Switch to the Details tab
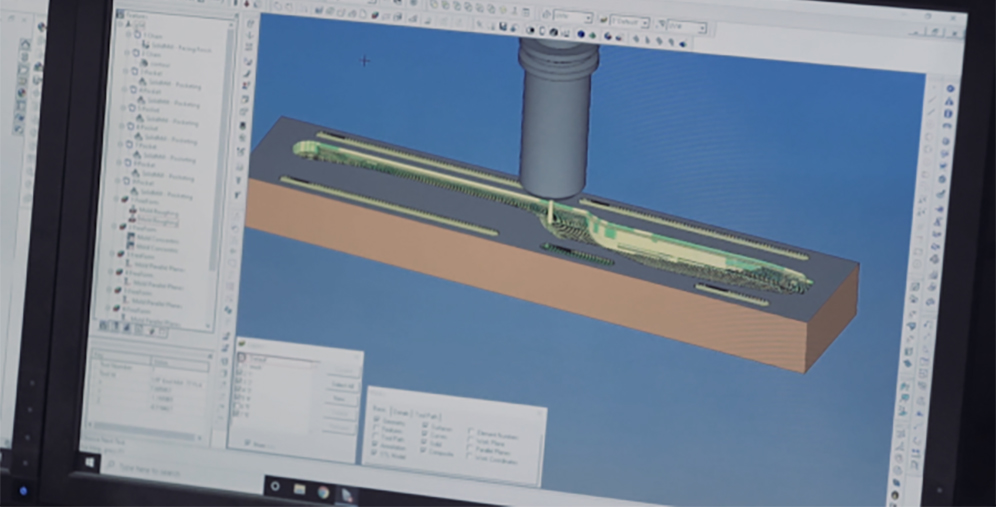 tap(401, 413)
